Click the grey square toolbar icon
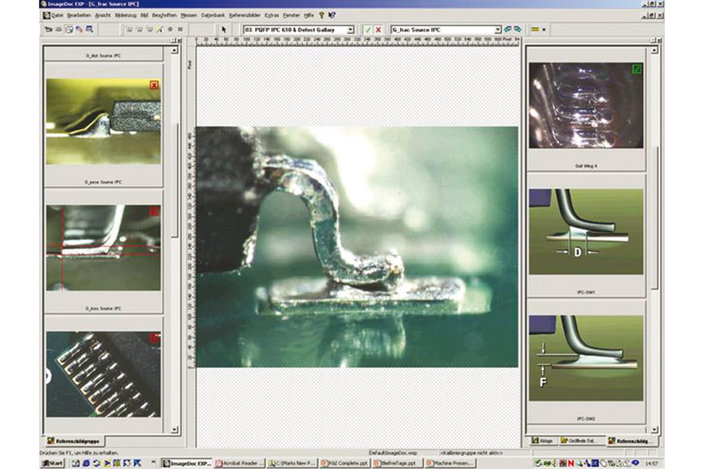 pos(180,30)
